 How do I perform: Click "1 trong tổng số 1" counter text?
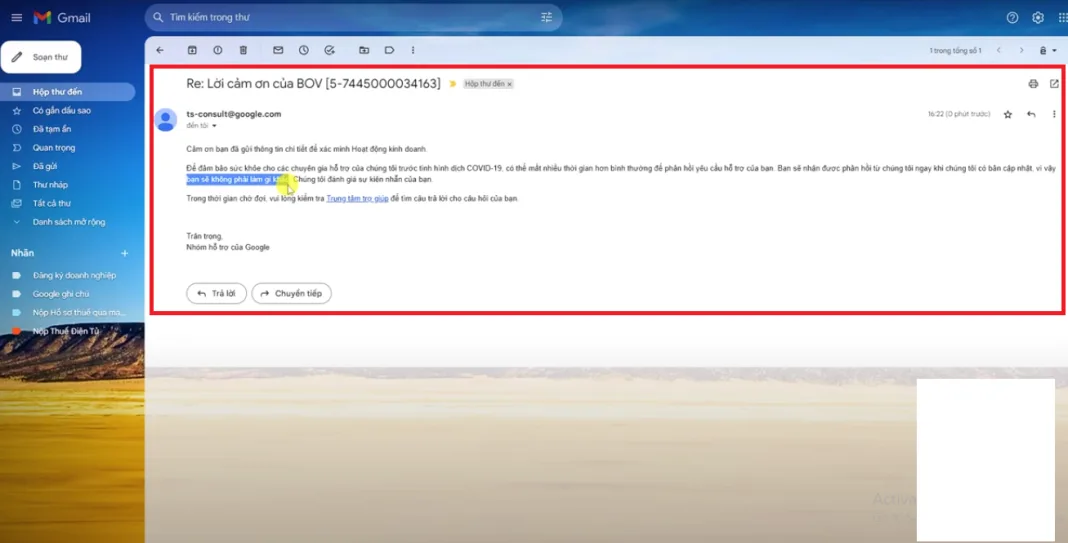click(955, 50)
